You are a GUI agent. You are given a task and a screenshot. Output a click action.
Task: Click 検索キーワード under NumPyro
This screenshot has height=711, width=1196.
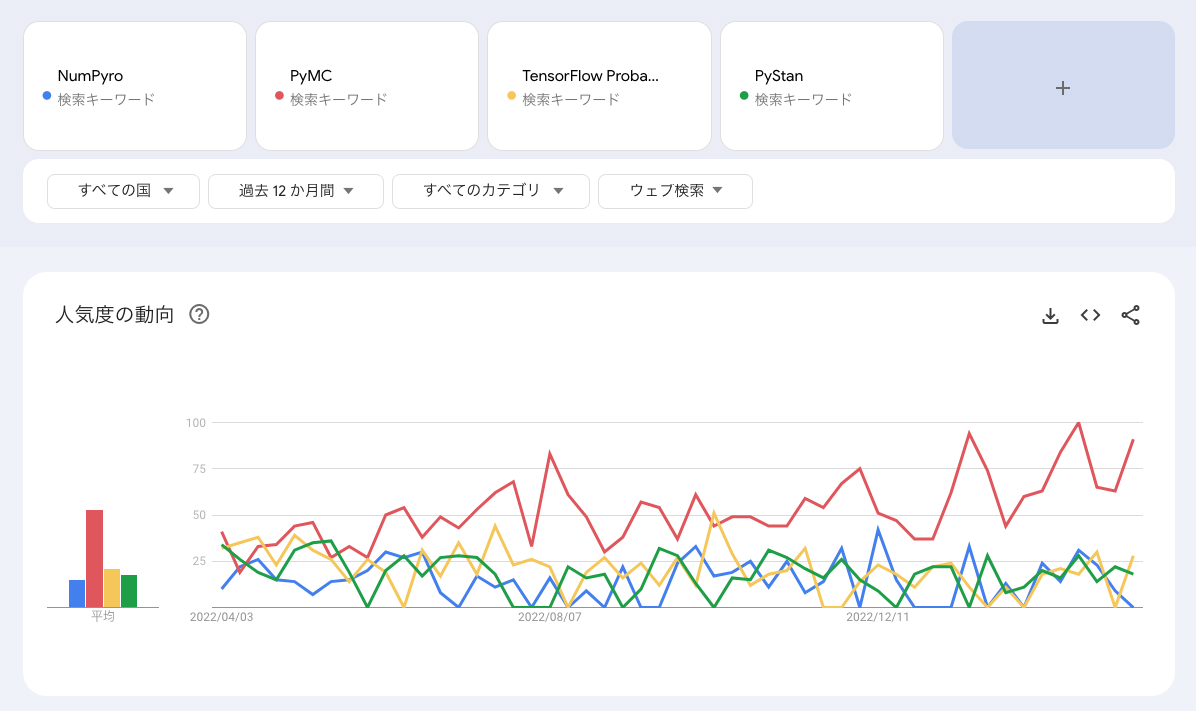point(106,99)
